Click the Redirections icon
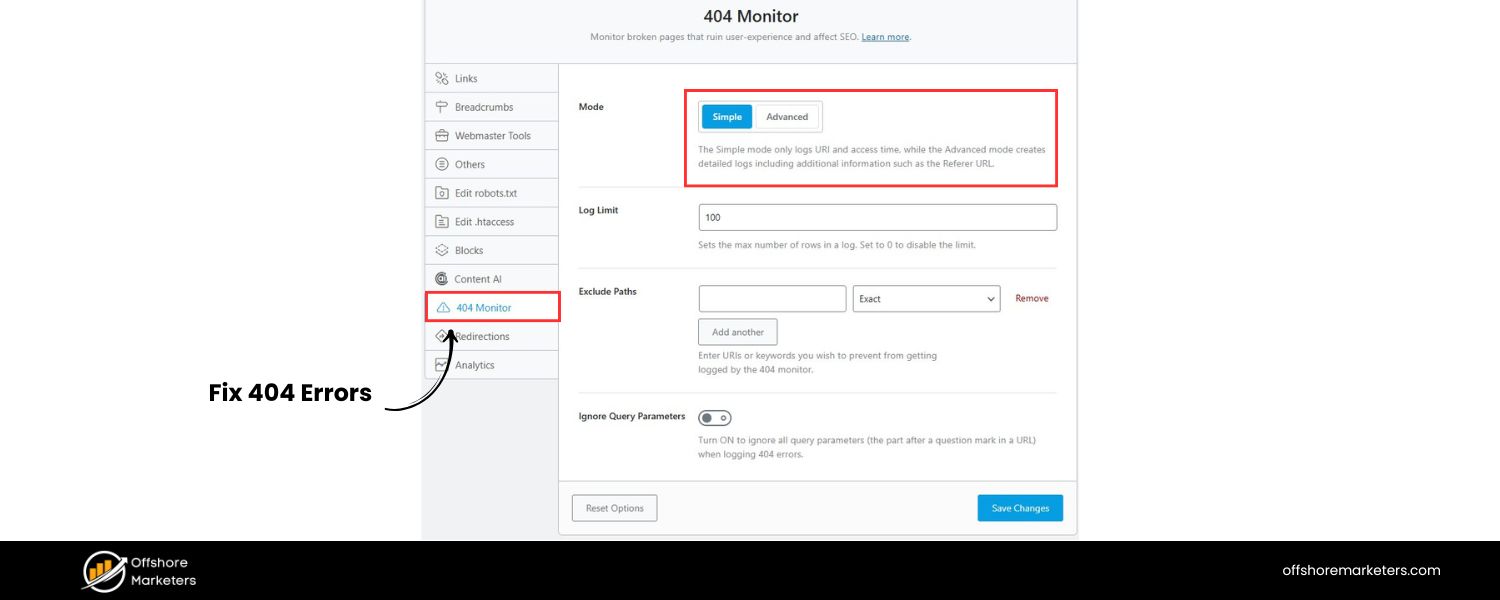 pyautogui.click(x=441, y=336)
